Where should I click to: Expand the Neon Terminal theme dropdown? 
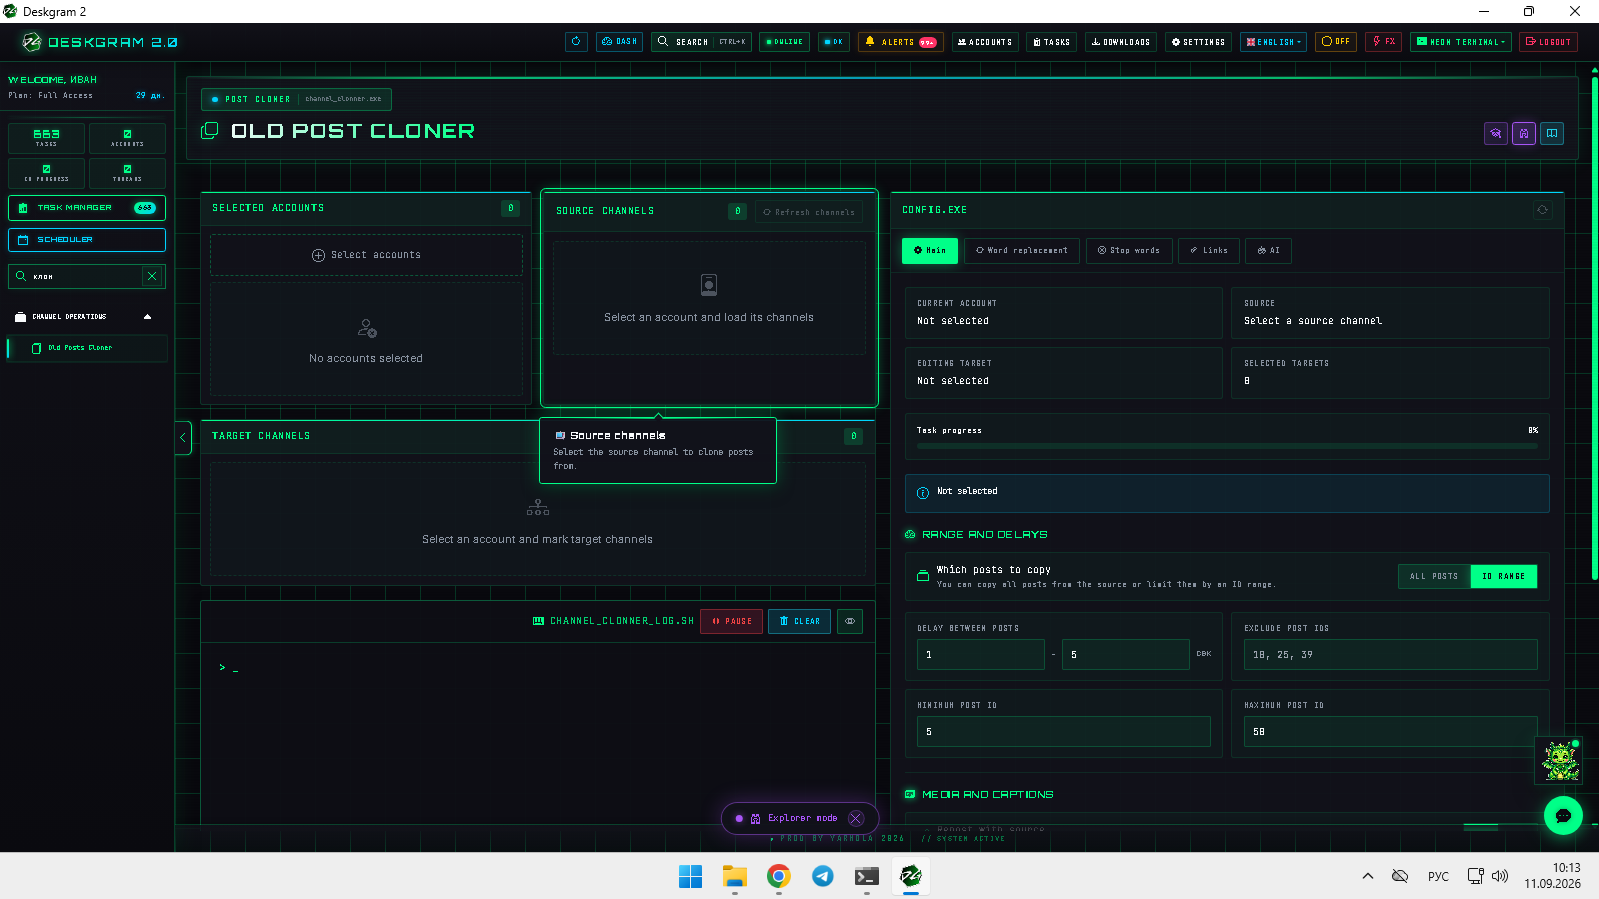[1461, 42]
